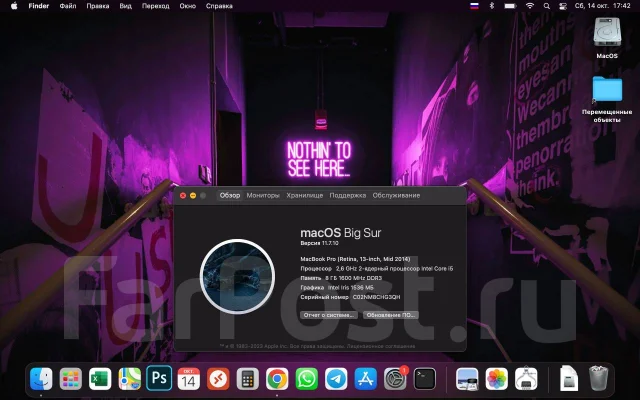The height and width of the screenshot is (400, 640).
Task: Click the Версия 11.7.10 version text
Action: click(319, 243)
